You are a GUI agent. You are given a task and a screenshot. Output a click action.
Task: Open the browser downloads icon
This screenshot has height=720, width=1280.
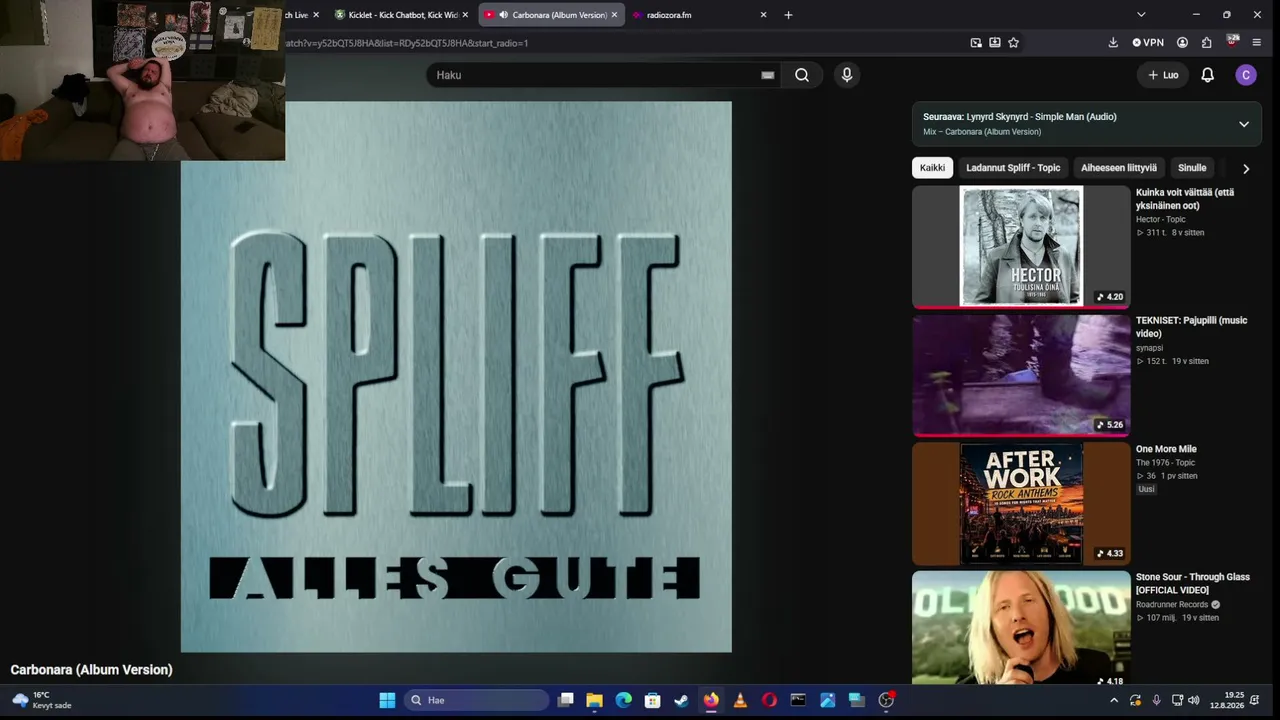point(1113,43)
